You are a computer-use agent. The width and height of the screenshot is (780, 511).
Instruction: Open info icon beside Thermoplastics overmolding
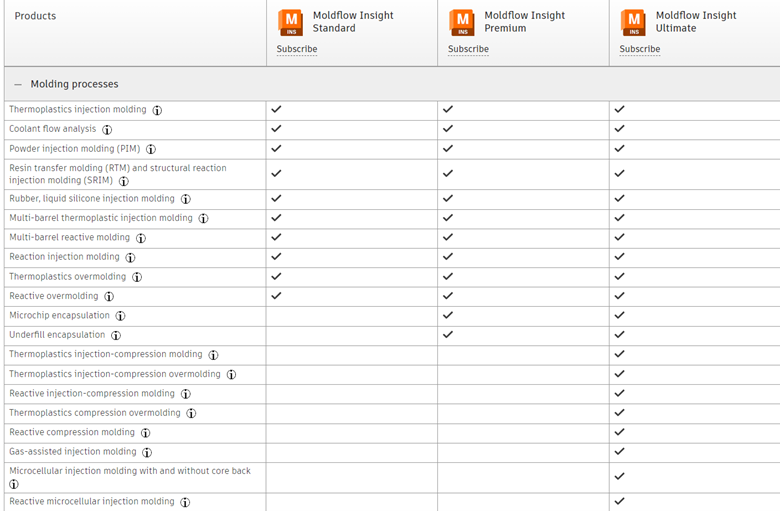tap(137, 277)
